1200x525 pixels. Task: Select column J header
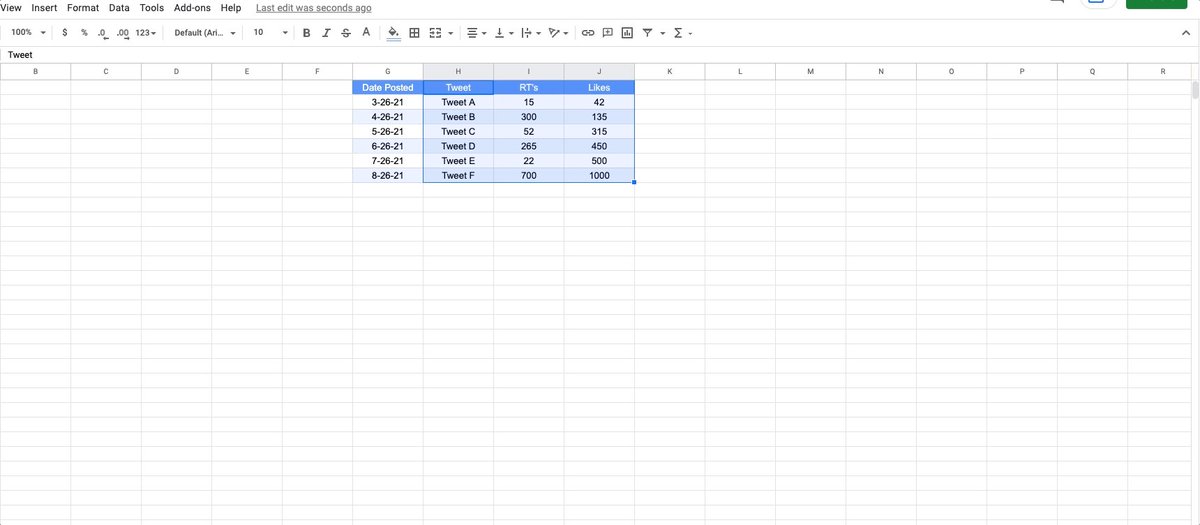599,71
